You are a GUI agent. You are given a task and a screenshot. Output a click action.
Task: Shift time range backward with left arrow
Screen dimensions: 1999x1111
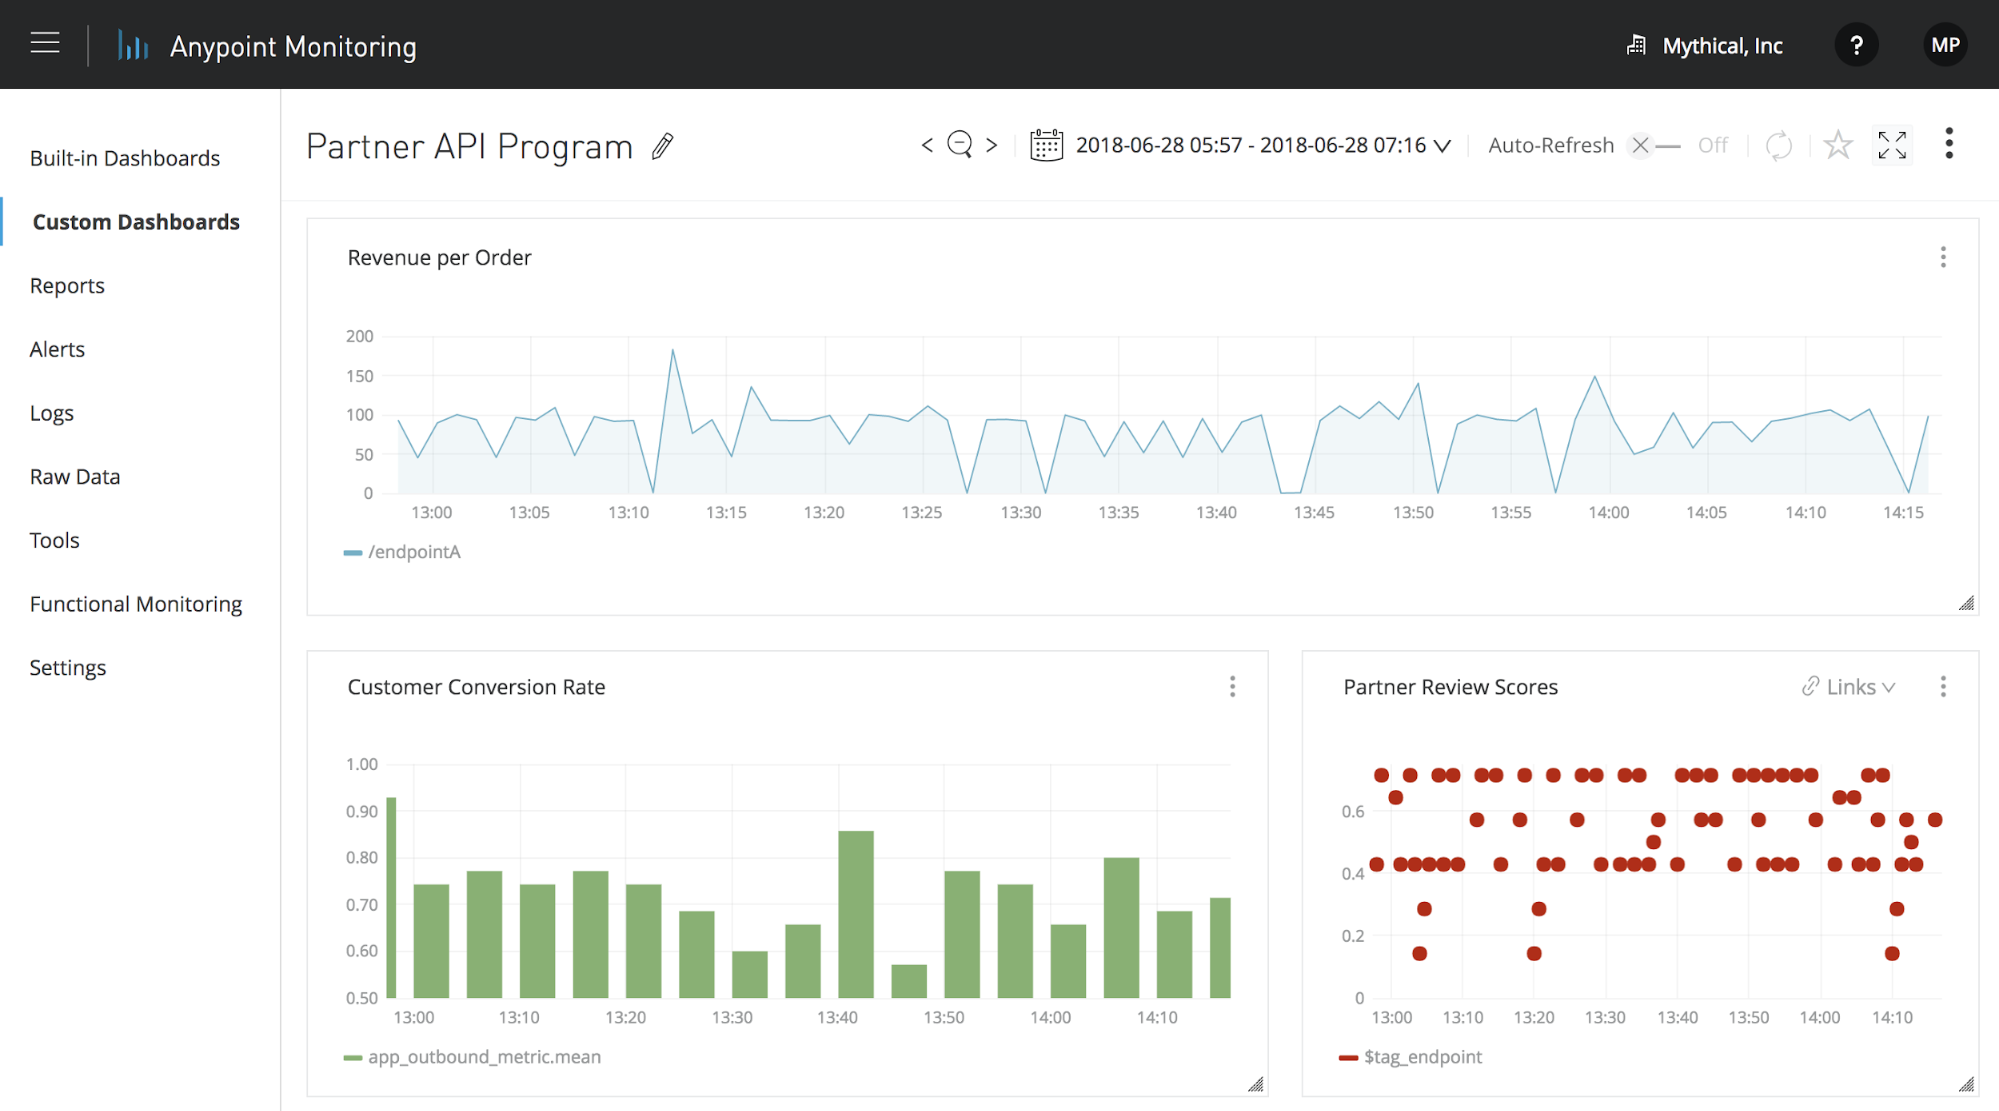(x=927, y=145)
